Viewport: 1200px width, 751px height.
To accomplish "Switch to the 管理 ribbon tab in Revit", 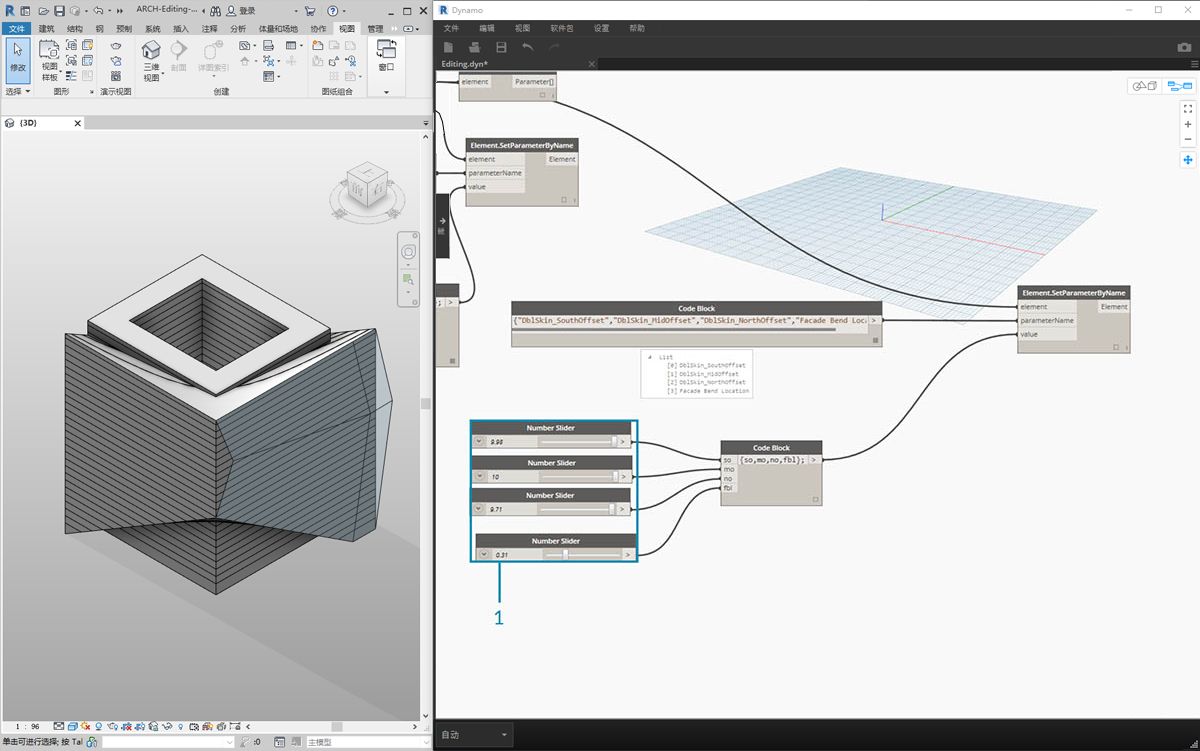I will (375, 29).
